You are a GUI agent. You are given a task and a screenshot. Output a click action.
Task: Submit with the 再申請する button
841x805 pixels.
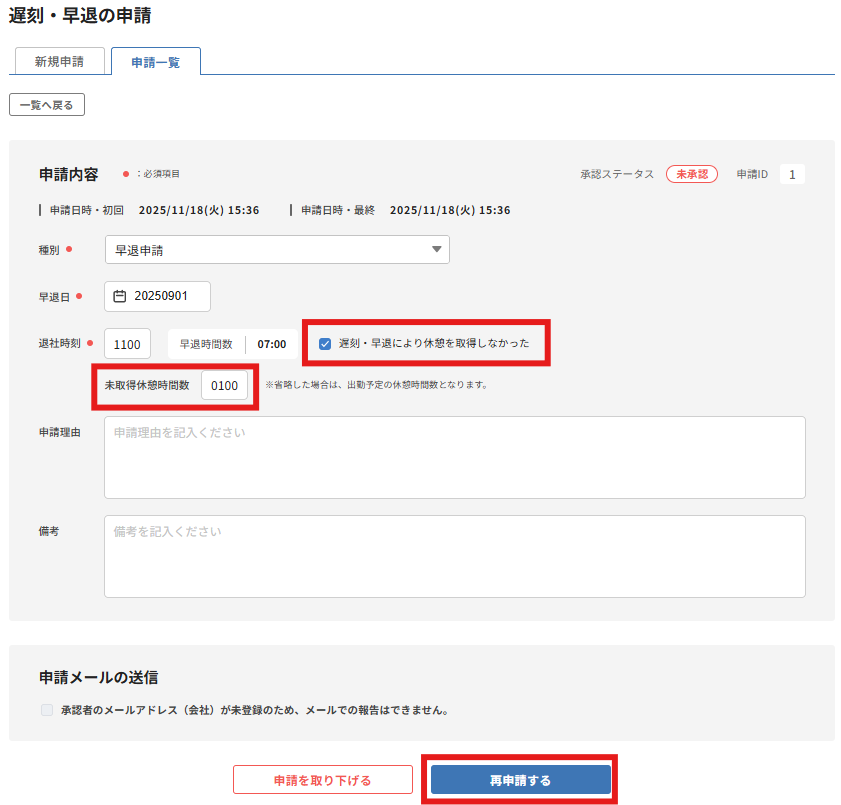click(520, 780)
